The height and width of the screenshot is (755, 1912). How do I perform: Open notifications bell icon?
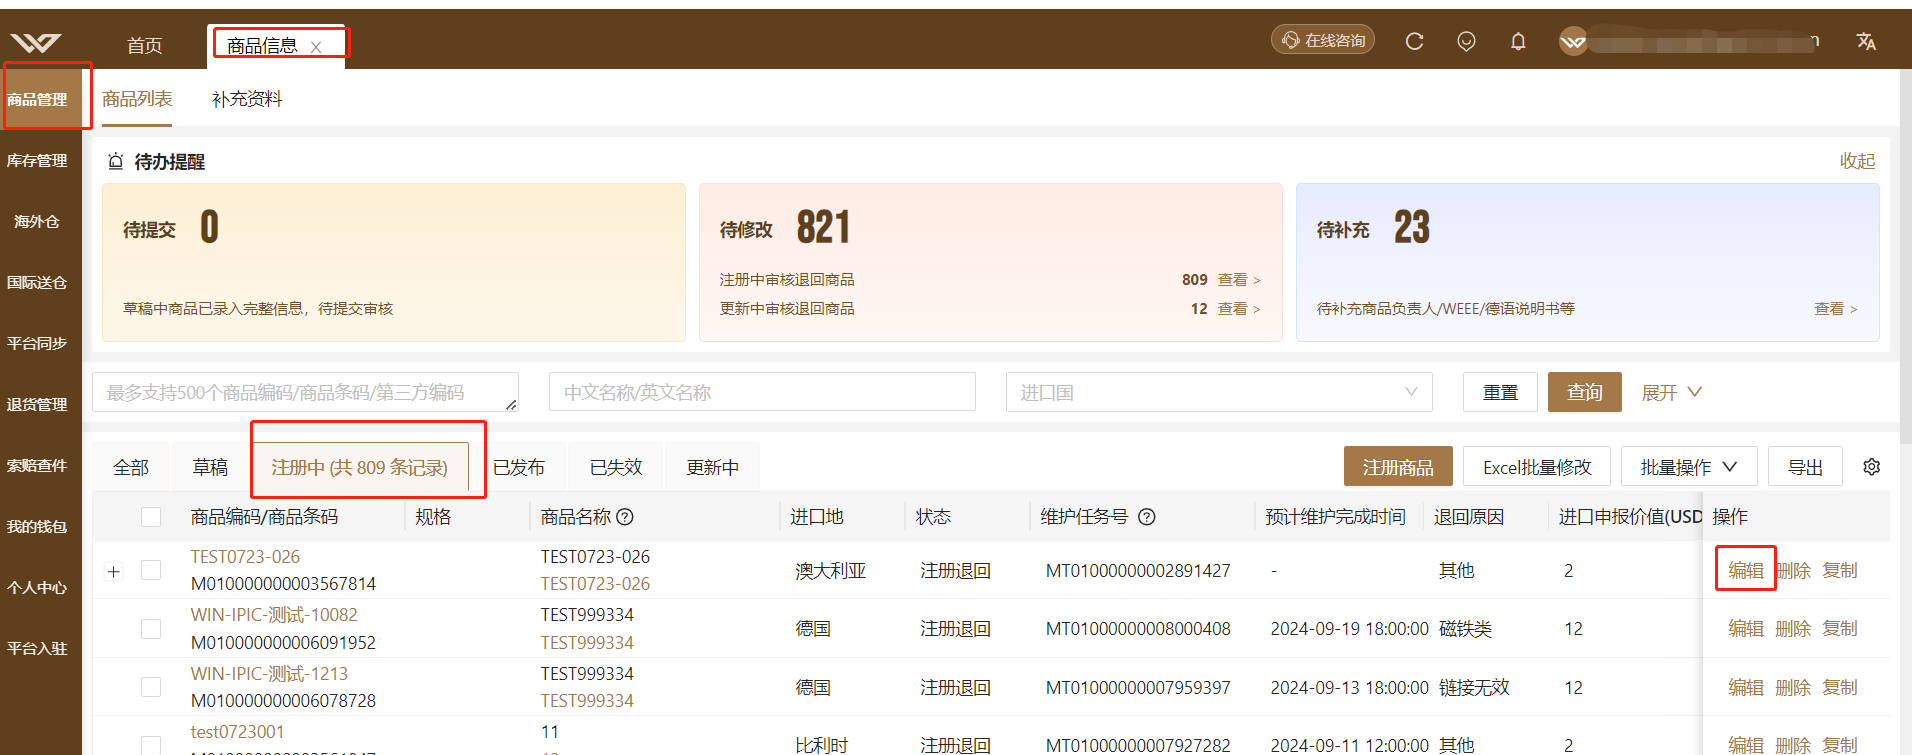(x=1518, y=41)
